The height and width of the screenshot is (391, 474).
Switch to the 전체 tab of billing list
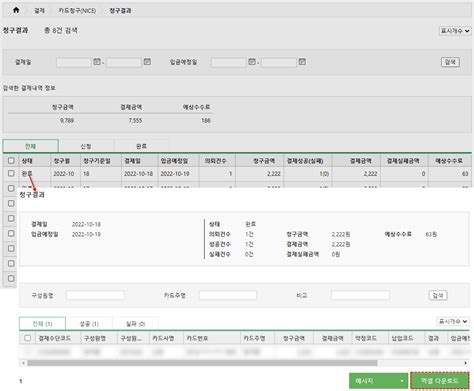tap(31, 146)
